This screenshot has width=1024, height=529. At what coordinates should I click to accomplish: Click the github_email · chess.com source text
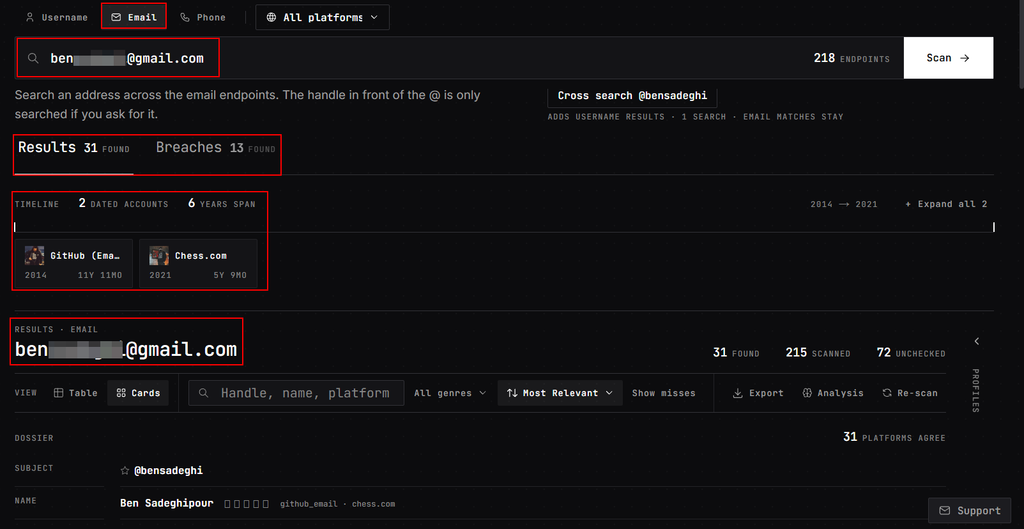tap(338, 504)
